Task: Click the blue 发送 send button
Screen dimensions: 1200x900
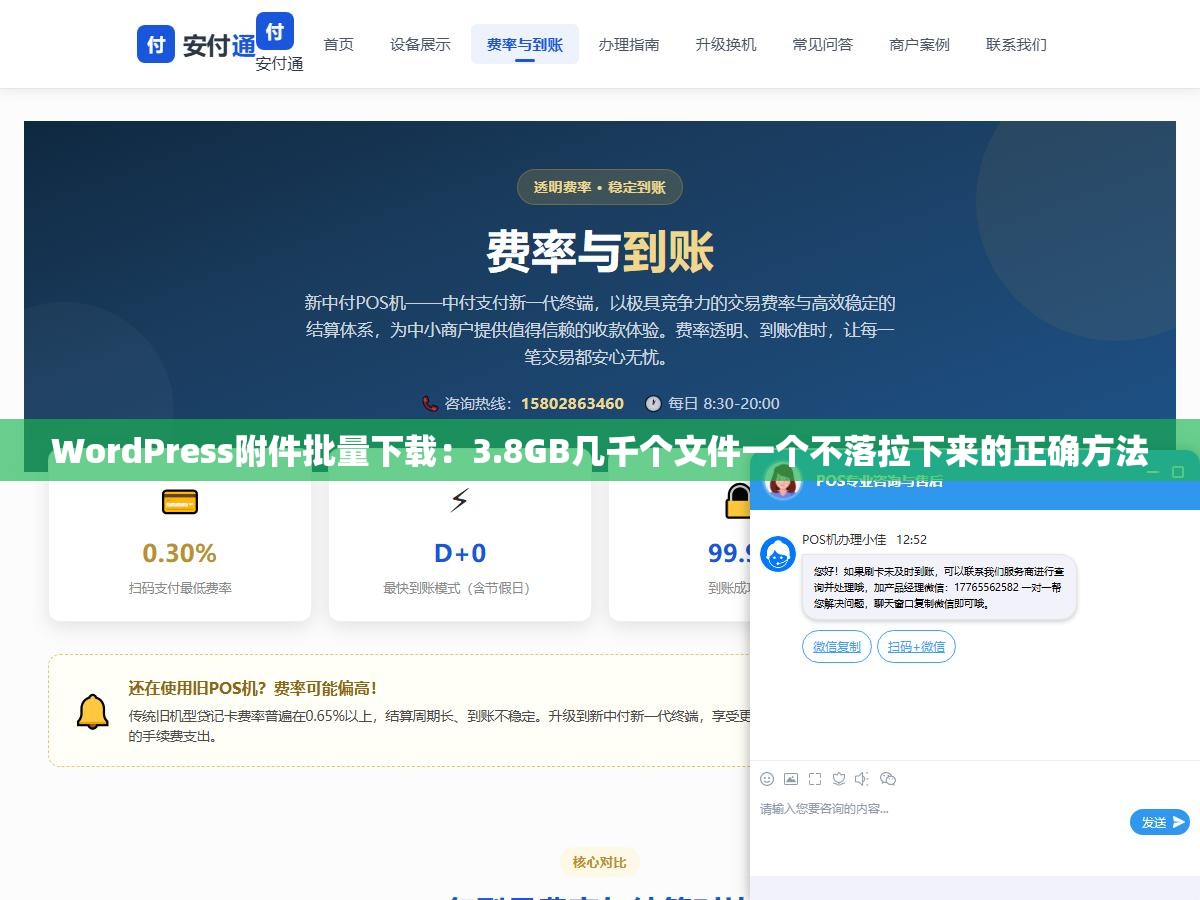Action: tap(1160, 822)
